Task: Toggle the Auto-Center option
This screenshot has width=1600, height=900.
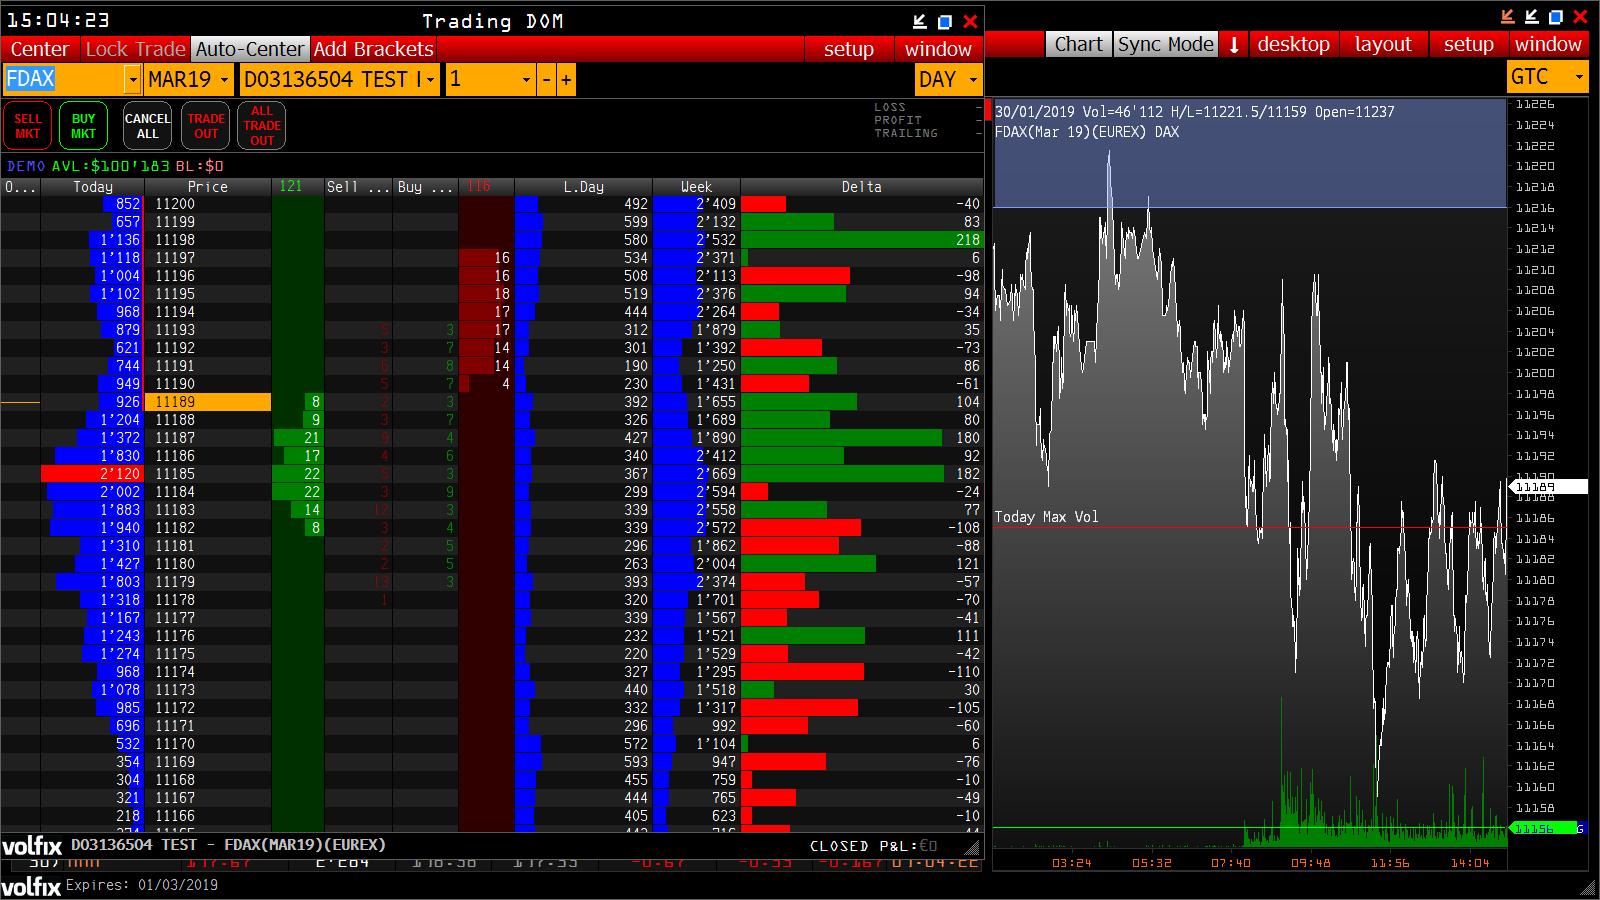Action: pyautogui.click(x=250, y=49)
